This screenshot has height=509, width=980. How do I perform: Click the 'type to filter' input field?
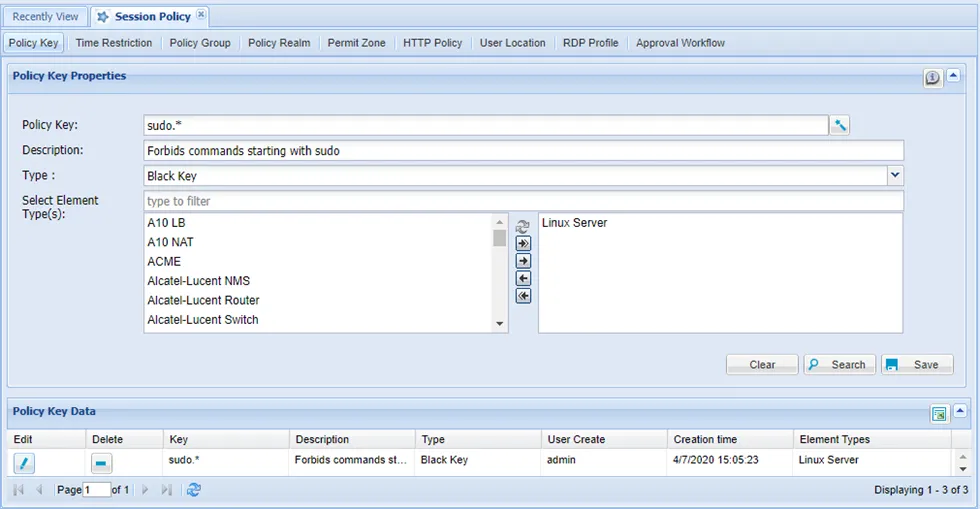pos(523,201)
